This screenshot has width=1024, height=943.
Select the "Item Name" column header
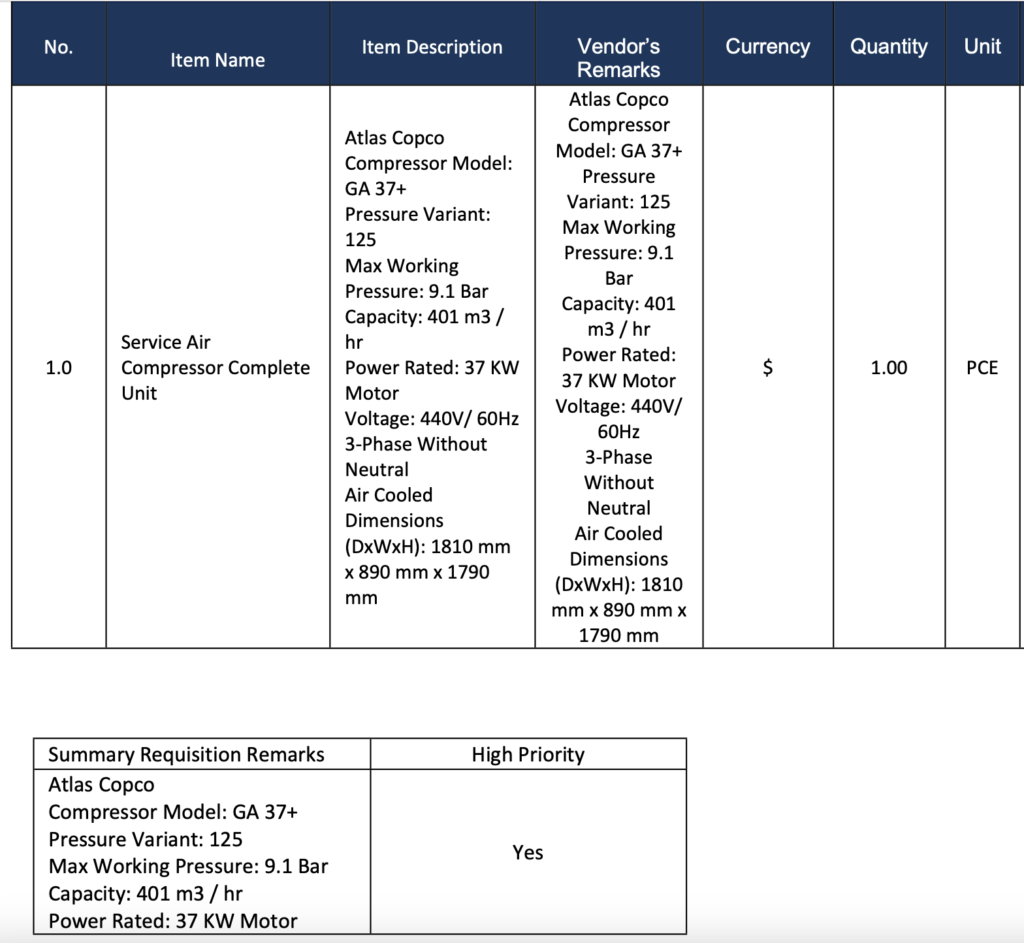[217, 60]
